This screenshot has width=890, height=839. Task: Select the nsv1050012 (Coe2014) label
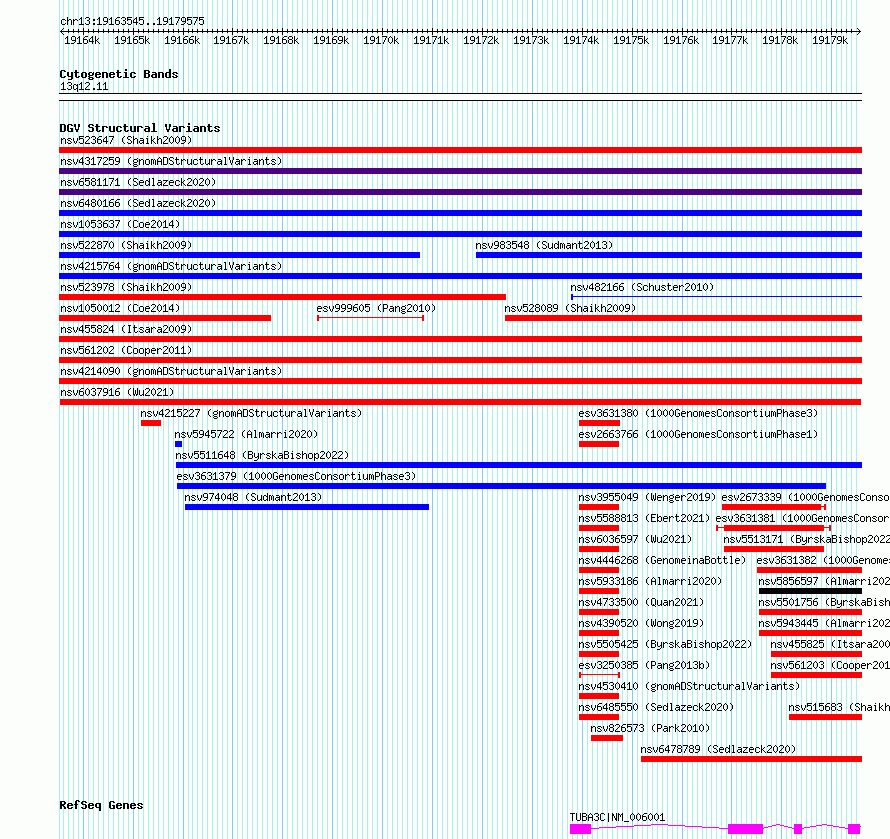pyautogui.click(x=120, y=308)
